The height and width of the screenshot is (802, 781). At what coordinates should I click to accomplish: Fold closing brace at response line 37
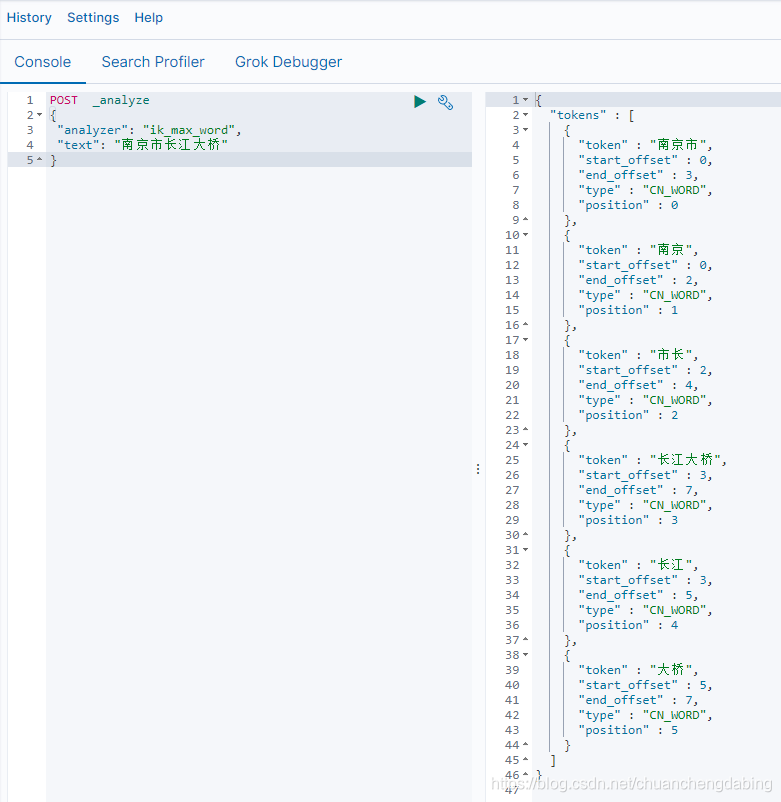point(525,640)
